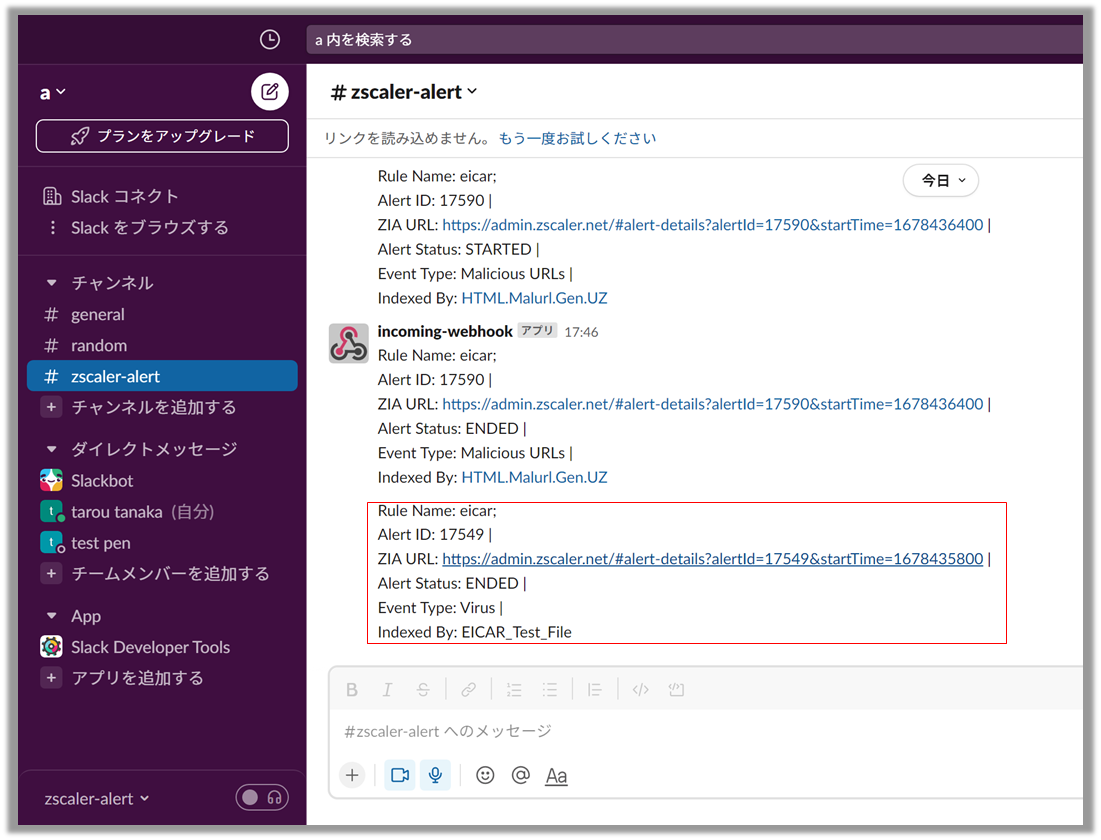Click the microphone audio clip icon
This screenshot has width=1101, height=840.
point(435,775)
